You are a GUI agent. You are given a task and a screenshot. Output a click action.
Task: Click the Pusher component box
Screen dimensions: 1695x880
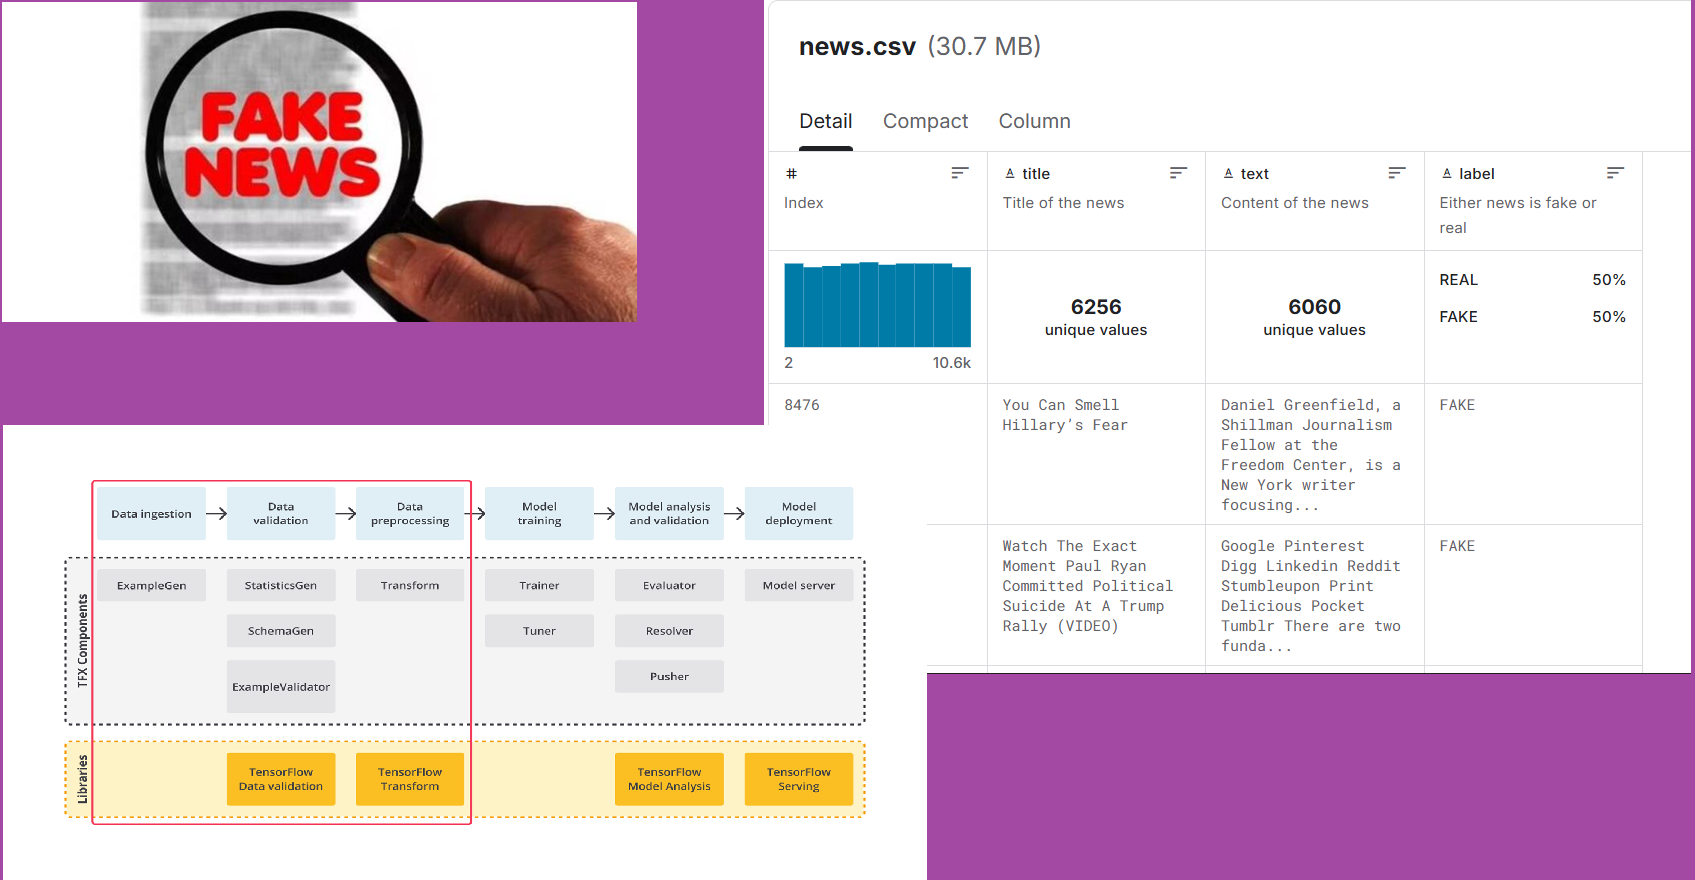click(669, 676)
